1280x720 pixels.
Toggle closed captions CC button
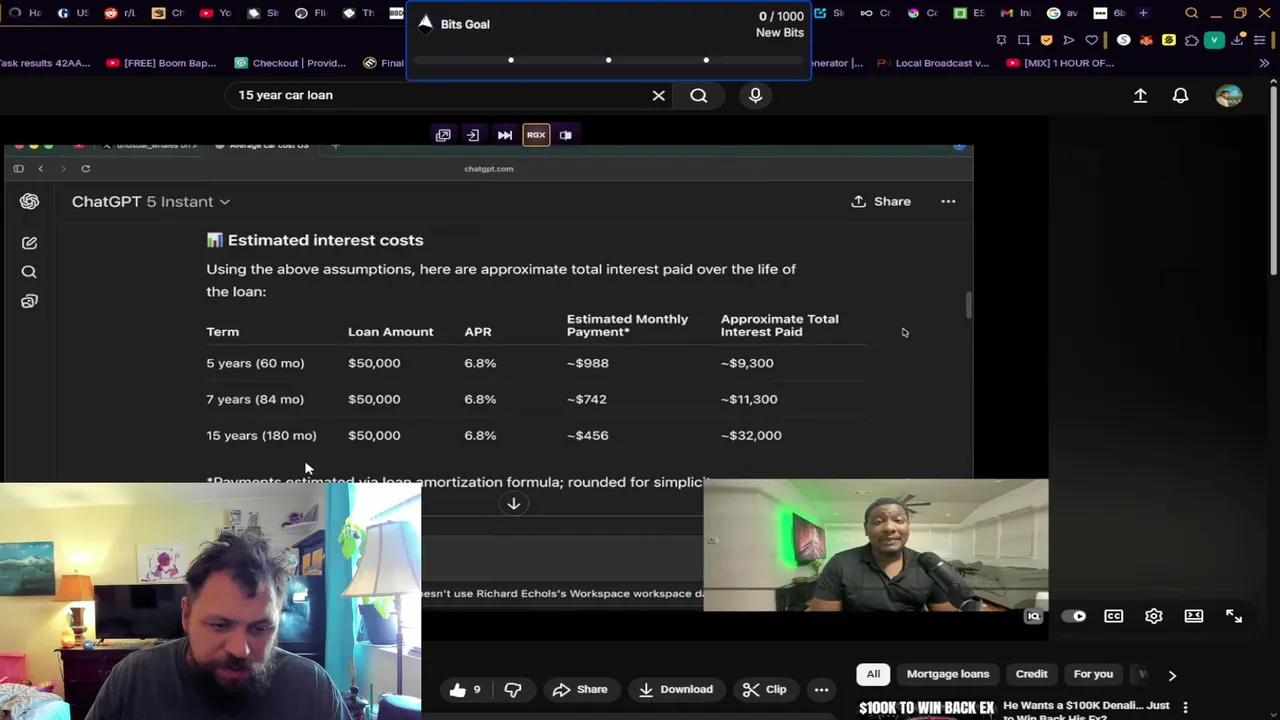coord(1113,616)
